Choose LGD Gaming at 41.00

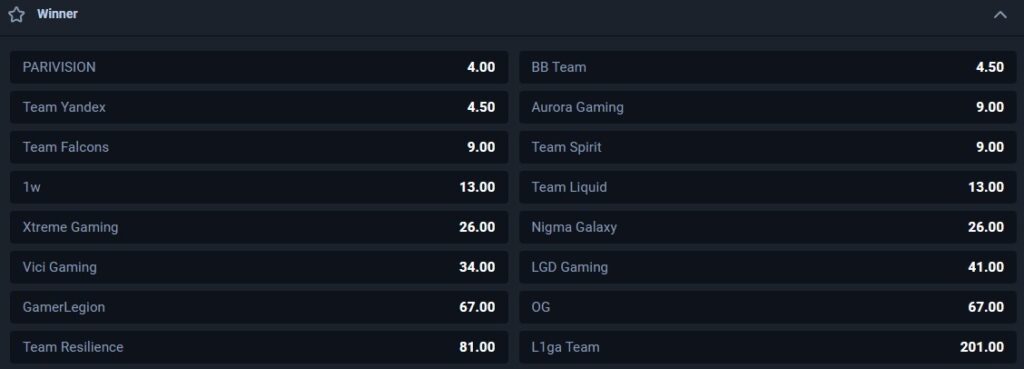click(767, 267)
